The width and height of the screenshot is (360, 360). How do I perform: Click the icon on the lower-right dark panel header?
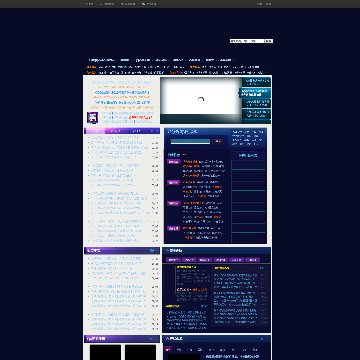[167, 339]
